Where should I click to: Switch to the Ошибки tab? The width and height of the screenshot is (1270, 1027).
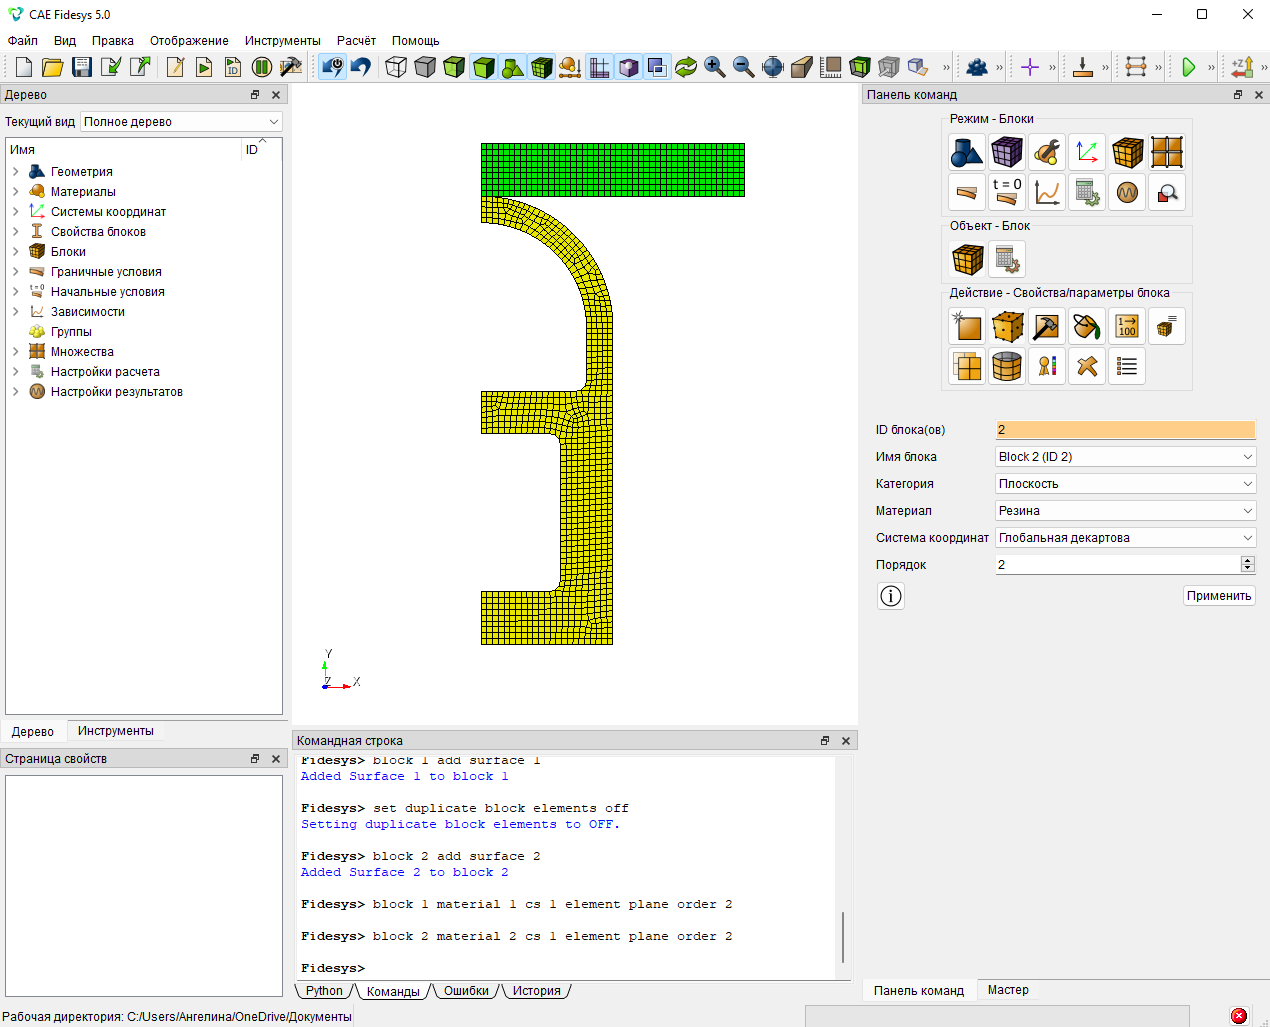click(466, 991)
